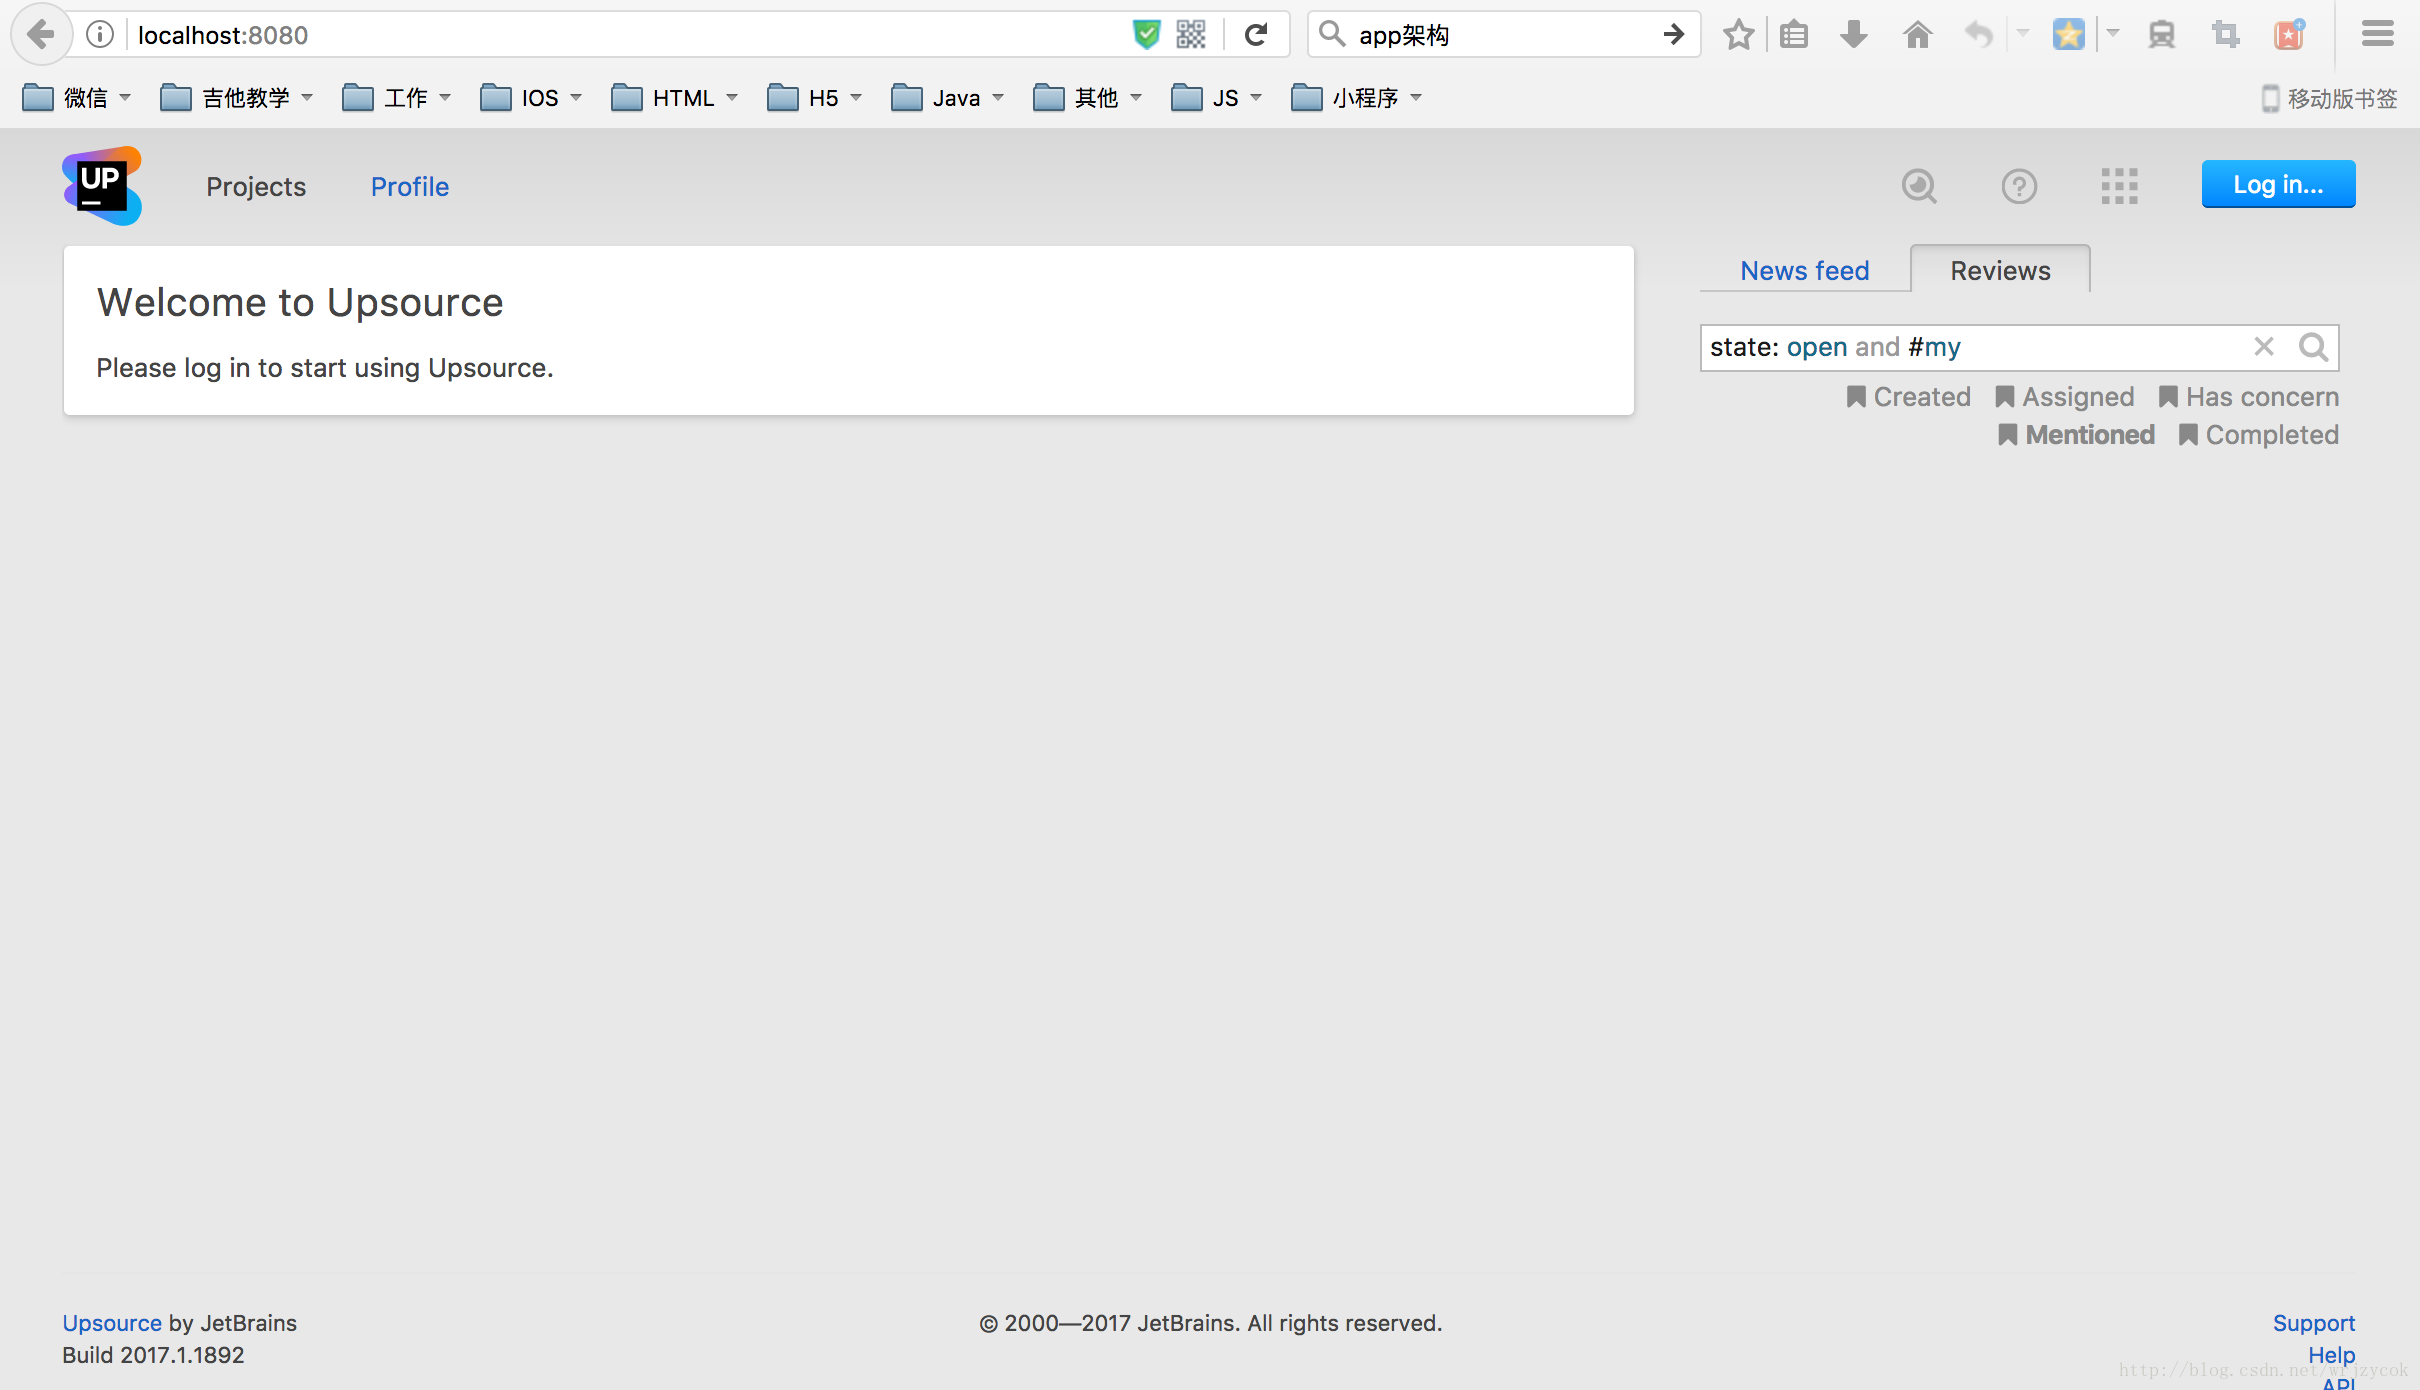The width and height of the screenshot is (2420, 1390).
Task: Open the downloads arrow icon
Action: pyautogui.click(x=1854, y=35)
